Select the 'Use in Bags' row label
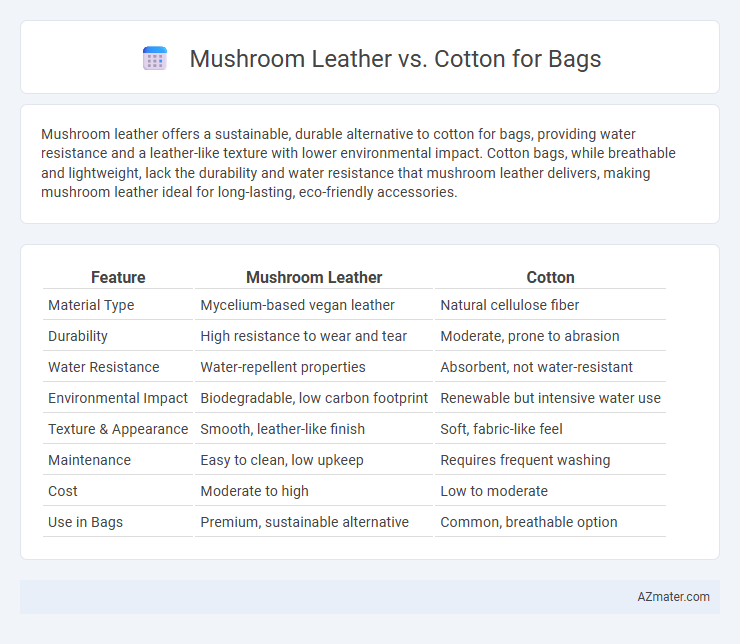Screen dimensions: 740x644 (85, 522)
